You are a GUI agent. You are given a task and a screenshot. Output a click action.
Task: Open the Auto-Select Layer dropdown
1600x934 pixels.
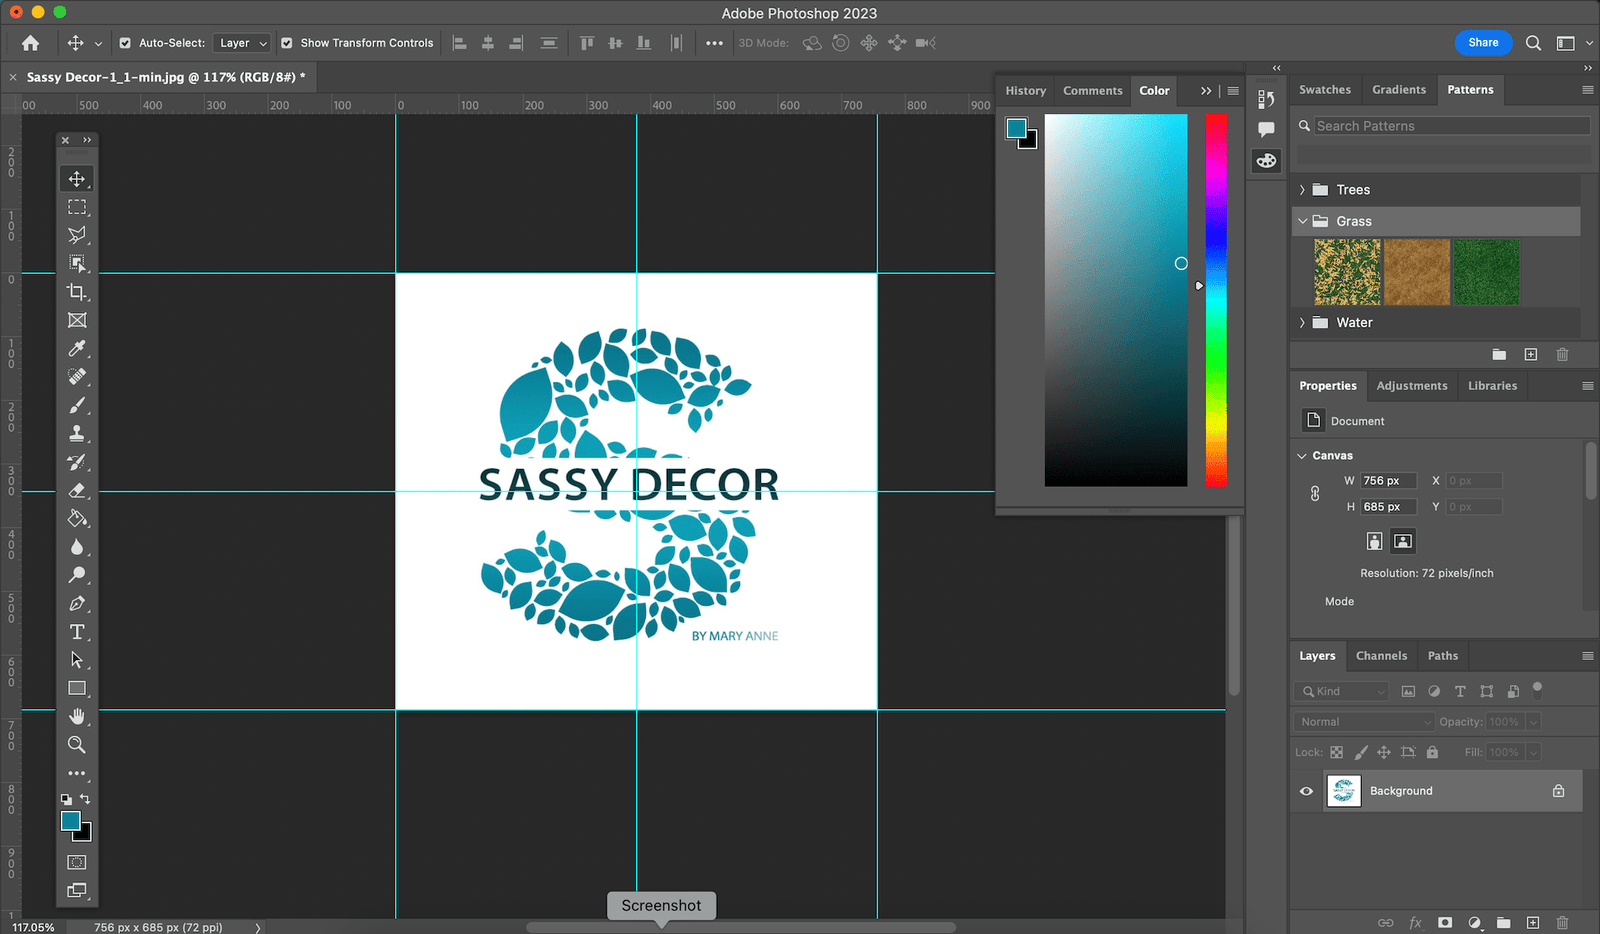click(243, 43)
